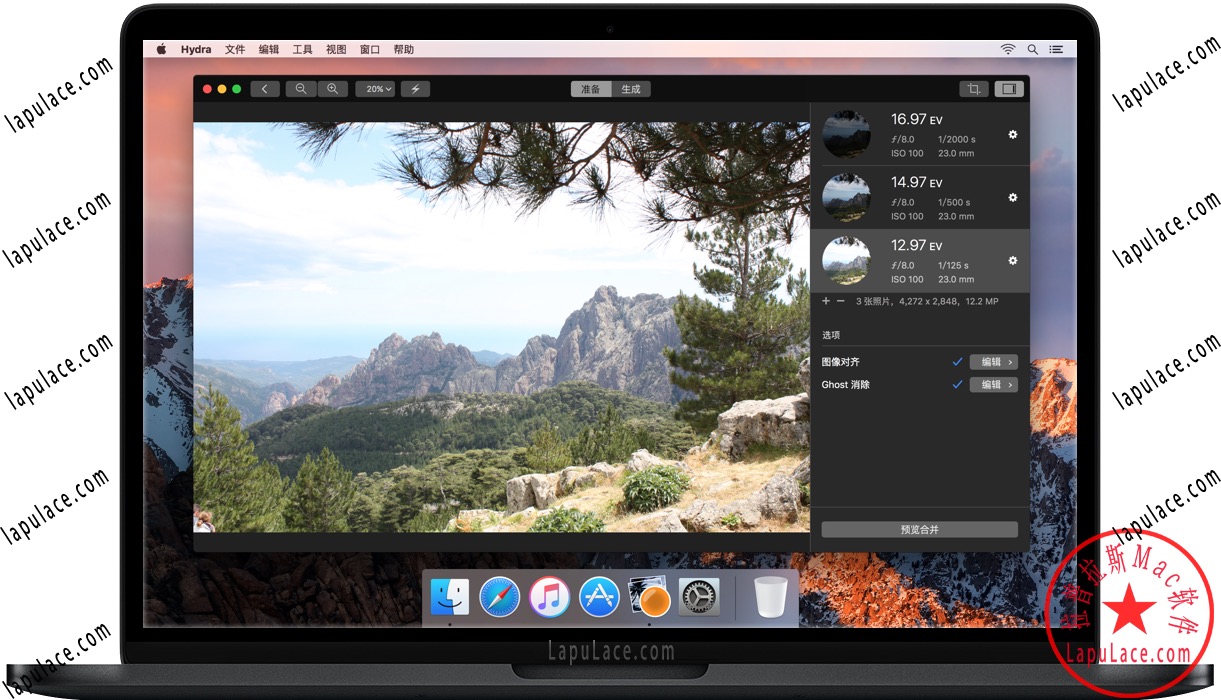Image resolution: width=1221 pixels, height=700 pixels.
Task: Open settings gear for the 12.97 EV photo
Action: click(1011, 261)
